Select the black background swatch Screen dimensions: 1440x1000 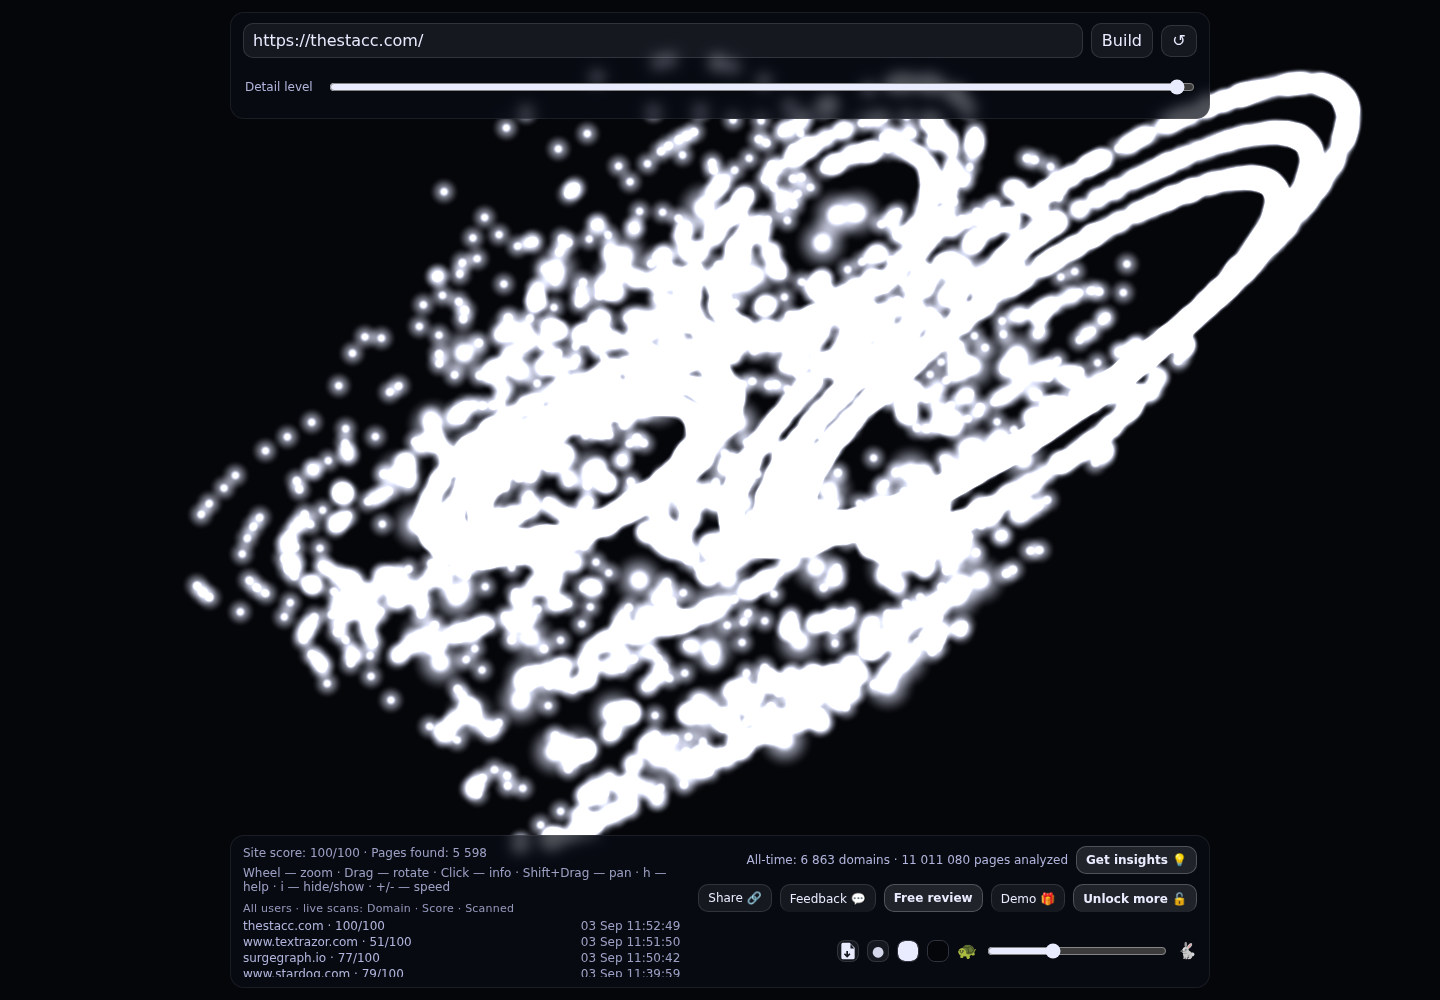click(x=938, y=951)
